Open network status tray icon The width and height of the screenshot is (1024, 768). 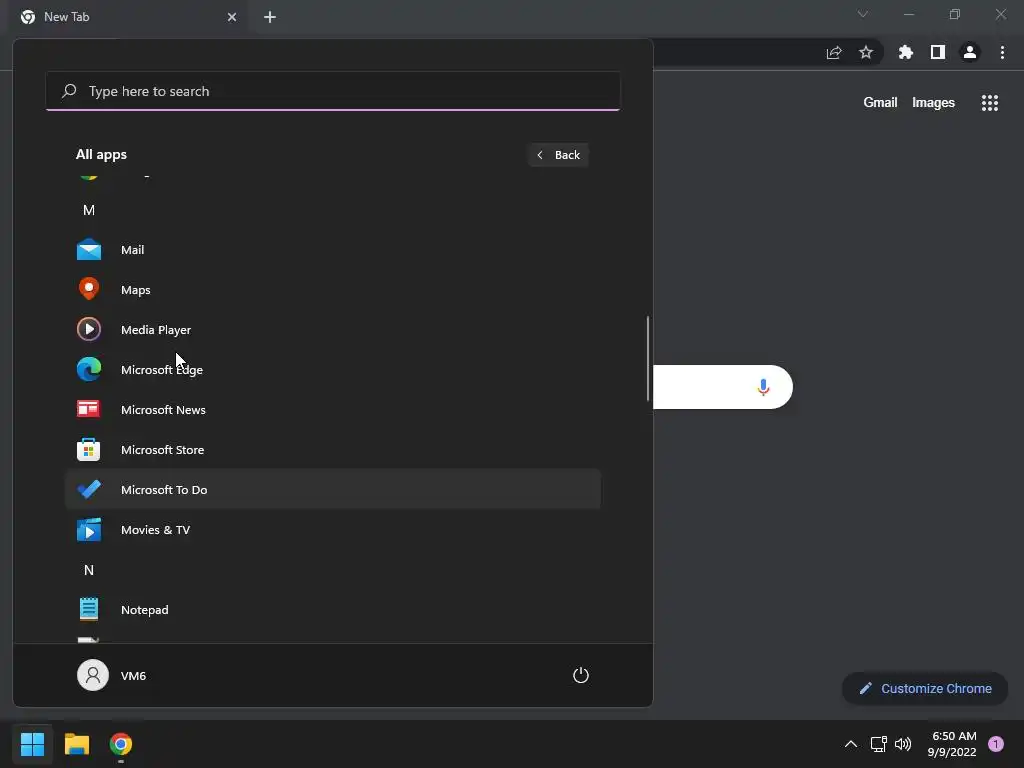tap(878, 744)
